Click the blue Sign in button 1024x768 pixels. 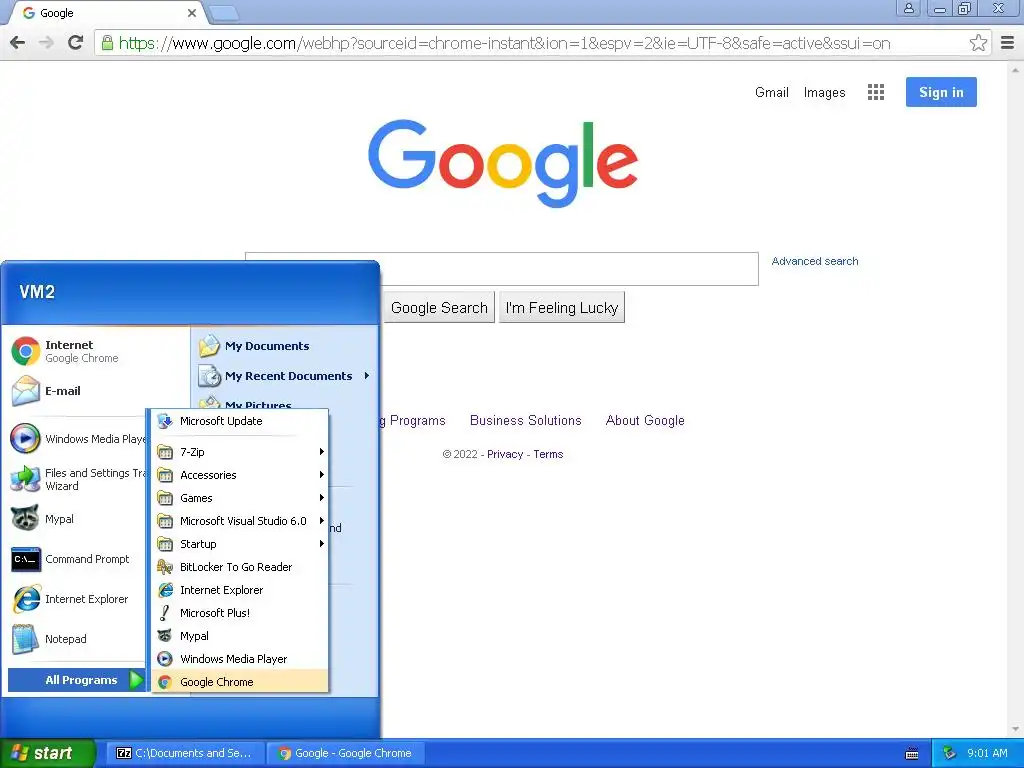coord(941,92)
